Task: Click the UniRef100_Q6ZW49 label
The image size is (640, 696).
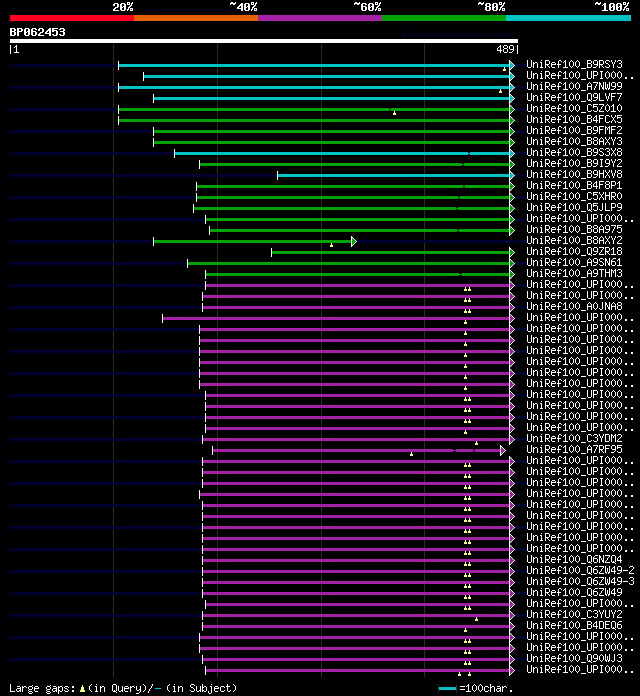Action: tap(574, 593)
